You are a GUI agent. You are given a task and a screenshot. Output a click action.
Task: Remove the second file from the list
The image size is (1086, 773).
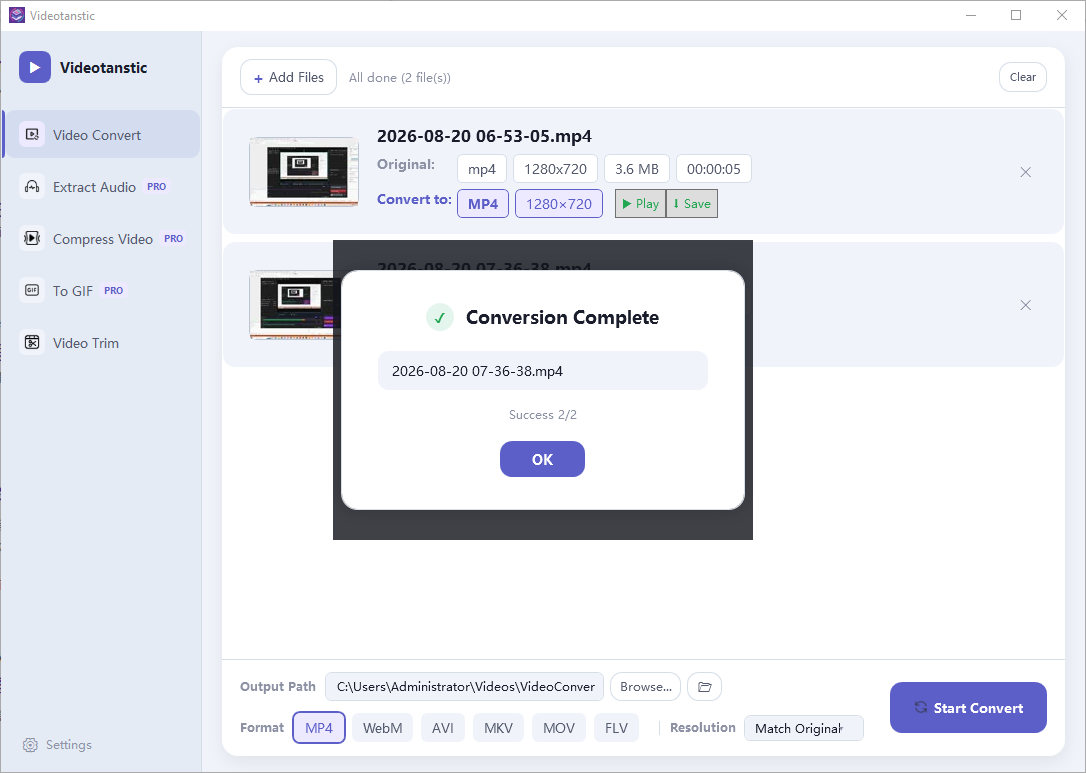[x=1026, y=305]
